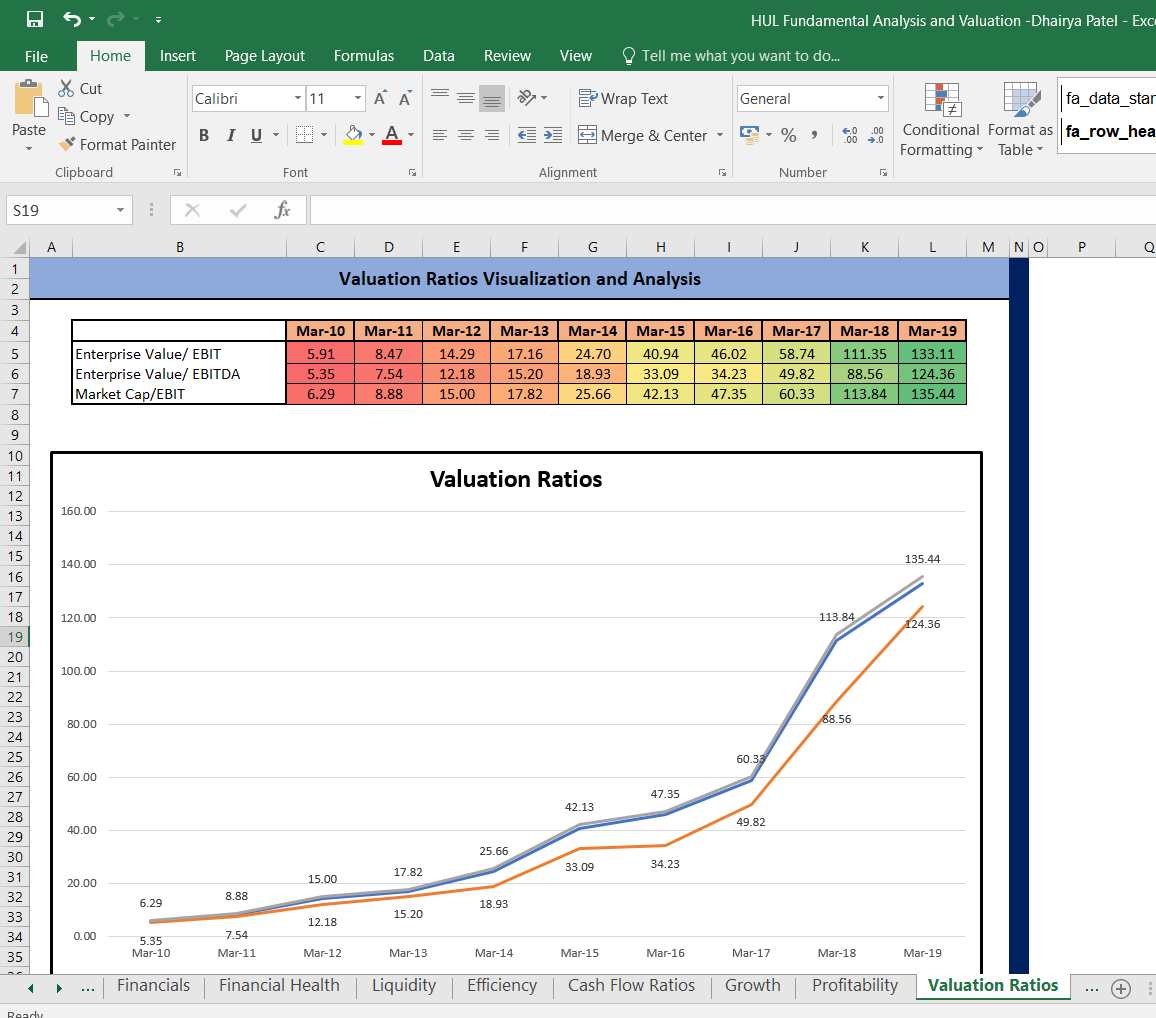
Task: Switch to the Insert ribbon tab
Action: point(178,56)
